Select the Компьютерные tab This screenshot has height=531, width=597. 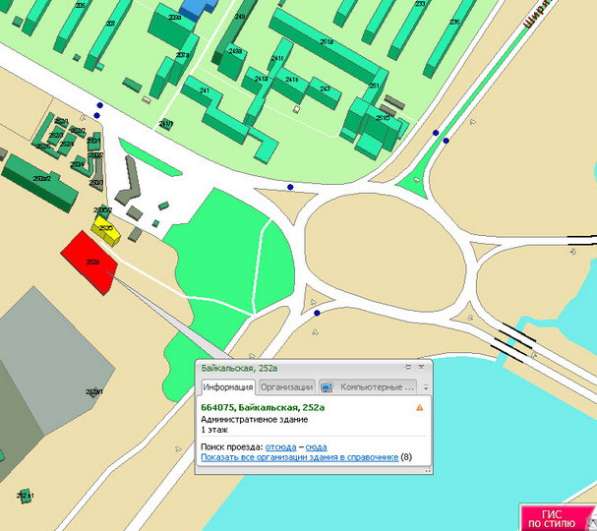[368, 387]
